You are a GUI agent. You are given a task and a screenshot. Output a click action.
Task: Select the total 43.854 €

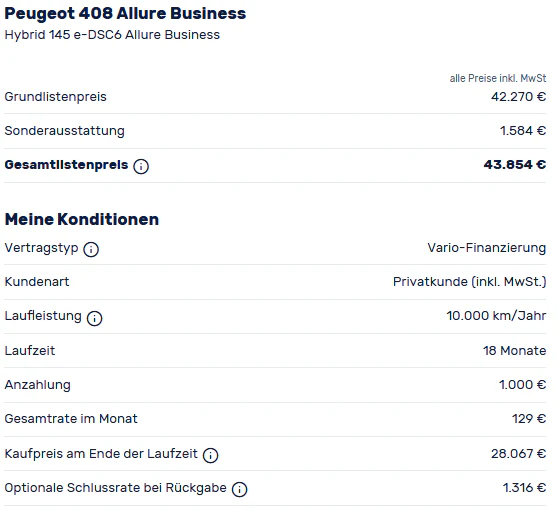(515, 165)
